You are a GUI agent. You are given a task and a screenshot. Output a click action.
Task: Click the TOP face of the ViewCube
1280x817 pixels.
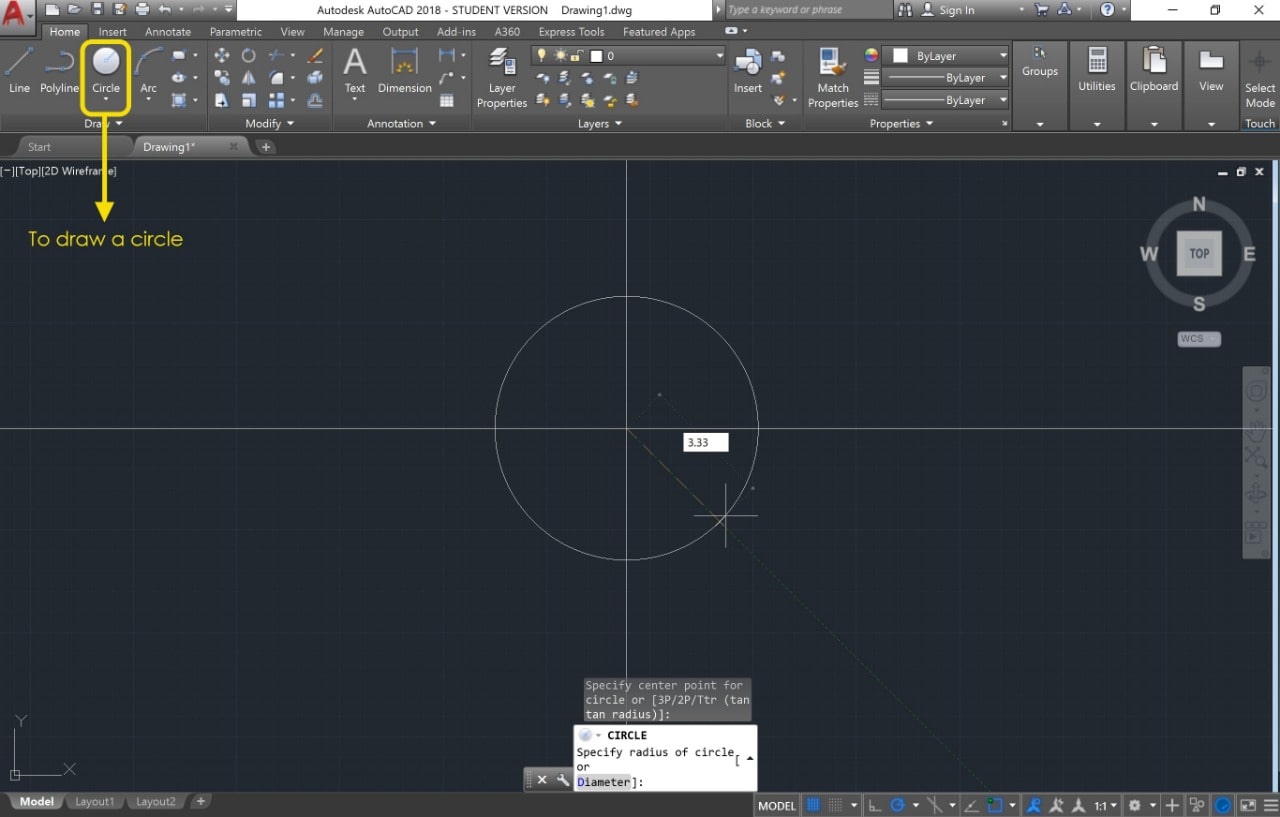click(1199, 253)
